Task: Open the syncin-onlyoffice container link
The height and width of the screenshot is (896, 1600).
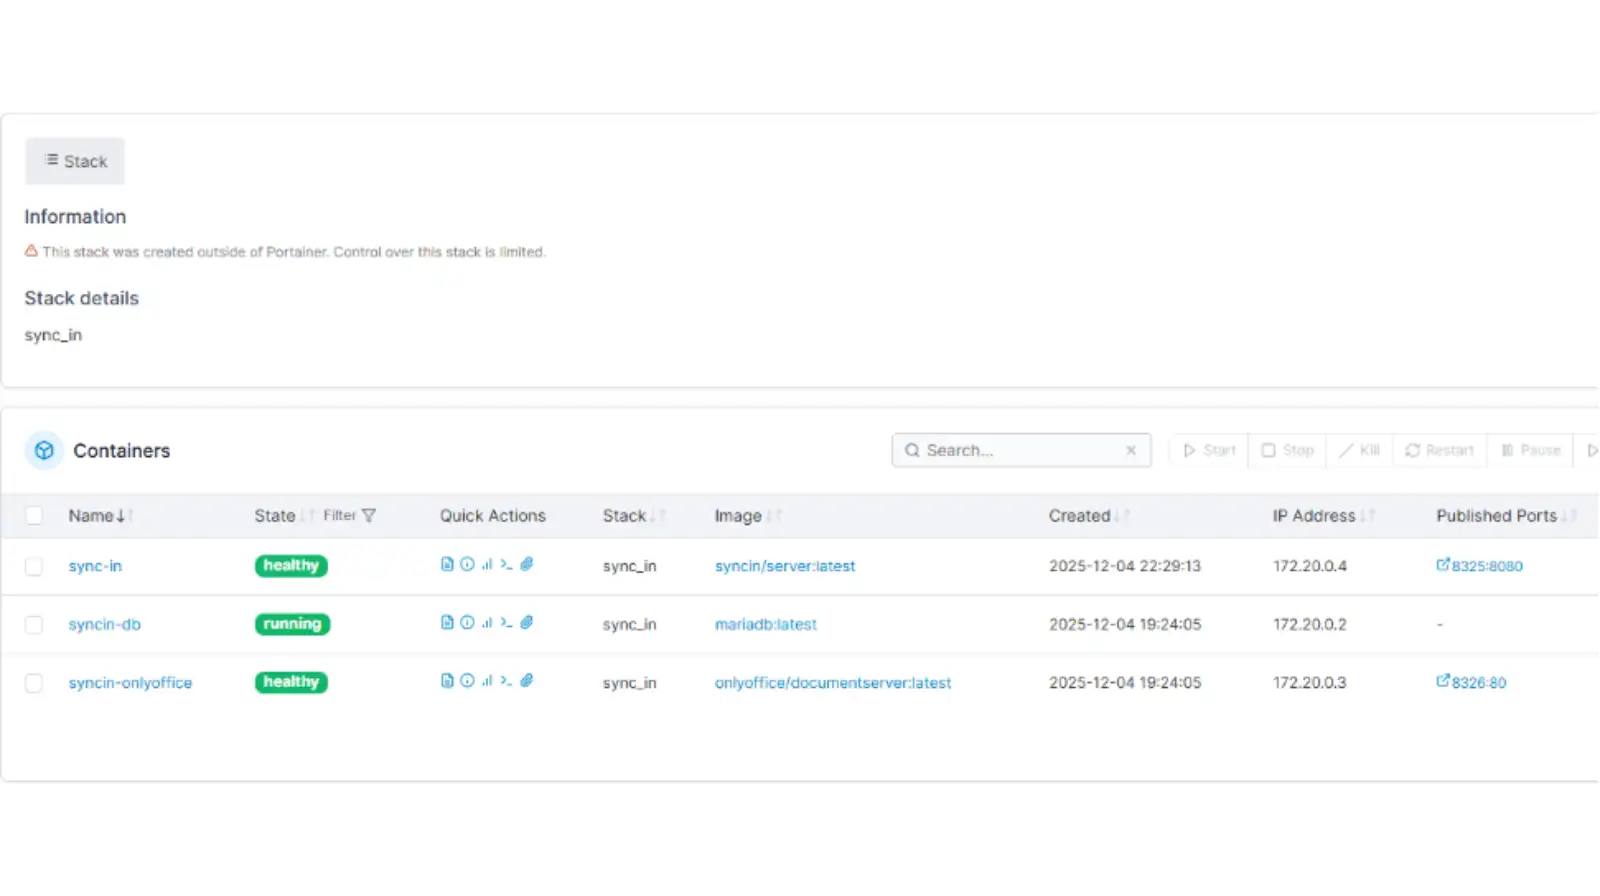Action: click(130, 683)
